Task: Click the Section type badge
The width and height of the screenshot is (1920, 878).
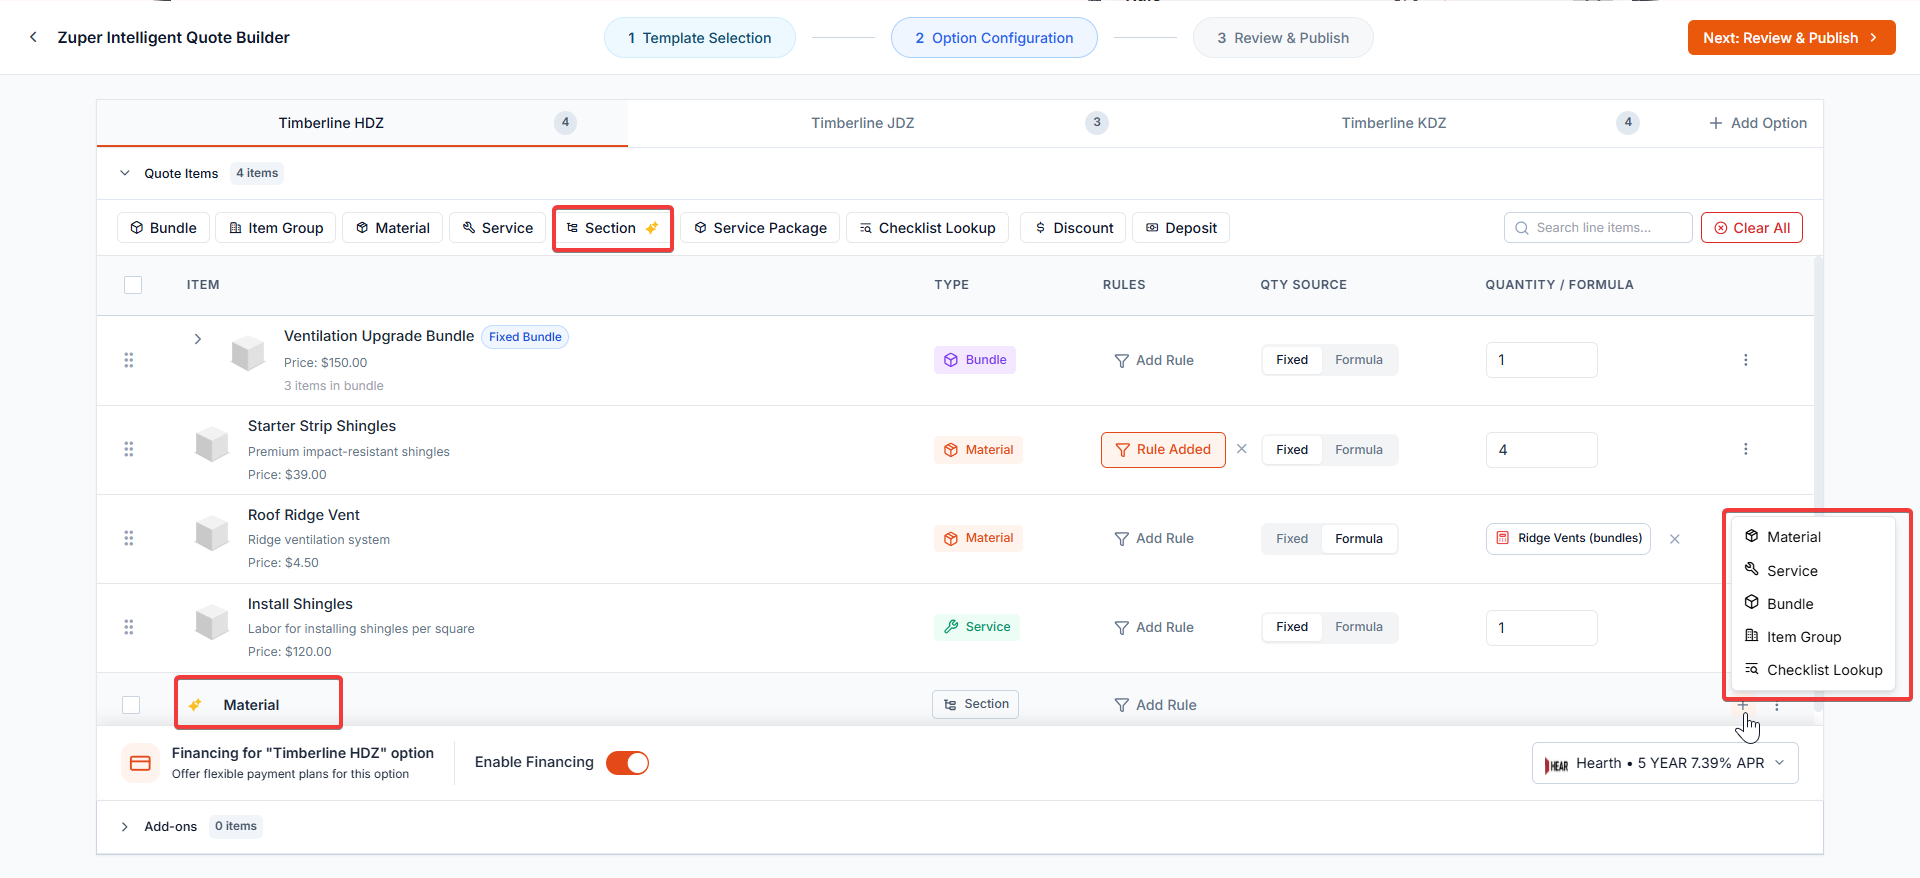Action: [975, 704]
